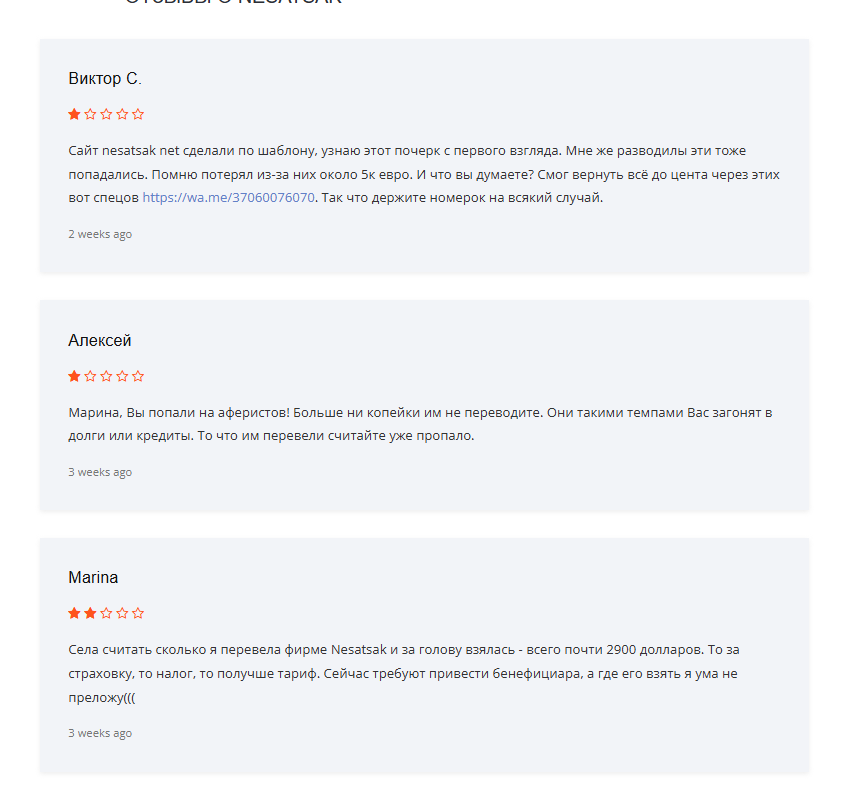The height and width of the screenshot is (797, 841).
Task: Click the fifth star in Виктор С.'s rating
Action: 138,114
